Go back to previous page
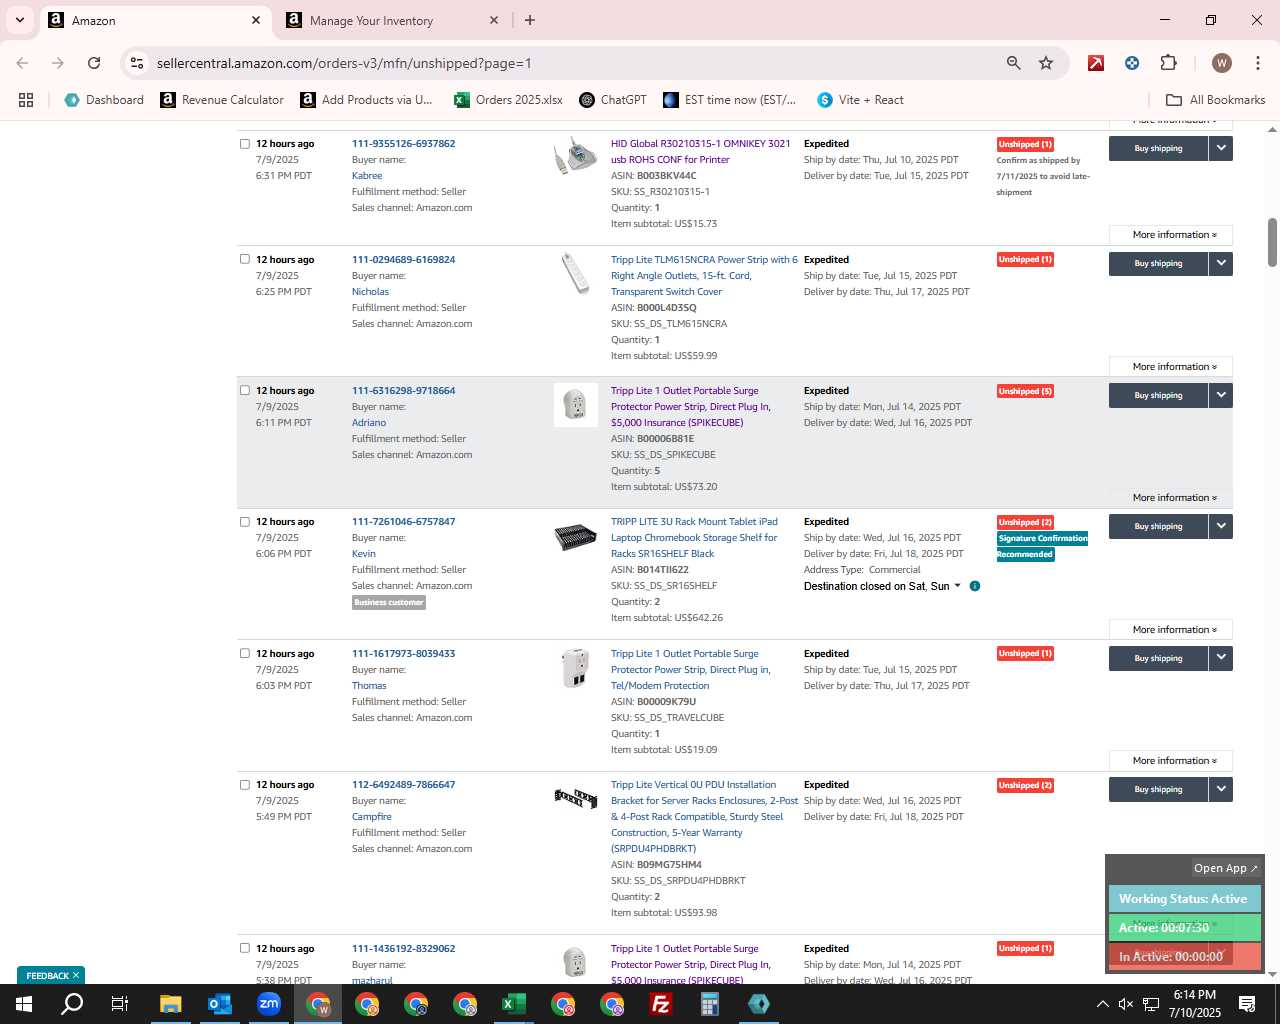Image resolution: width=1280 pixels, height=1024 pixels. click(x=22, y=63)
